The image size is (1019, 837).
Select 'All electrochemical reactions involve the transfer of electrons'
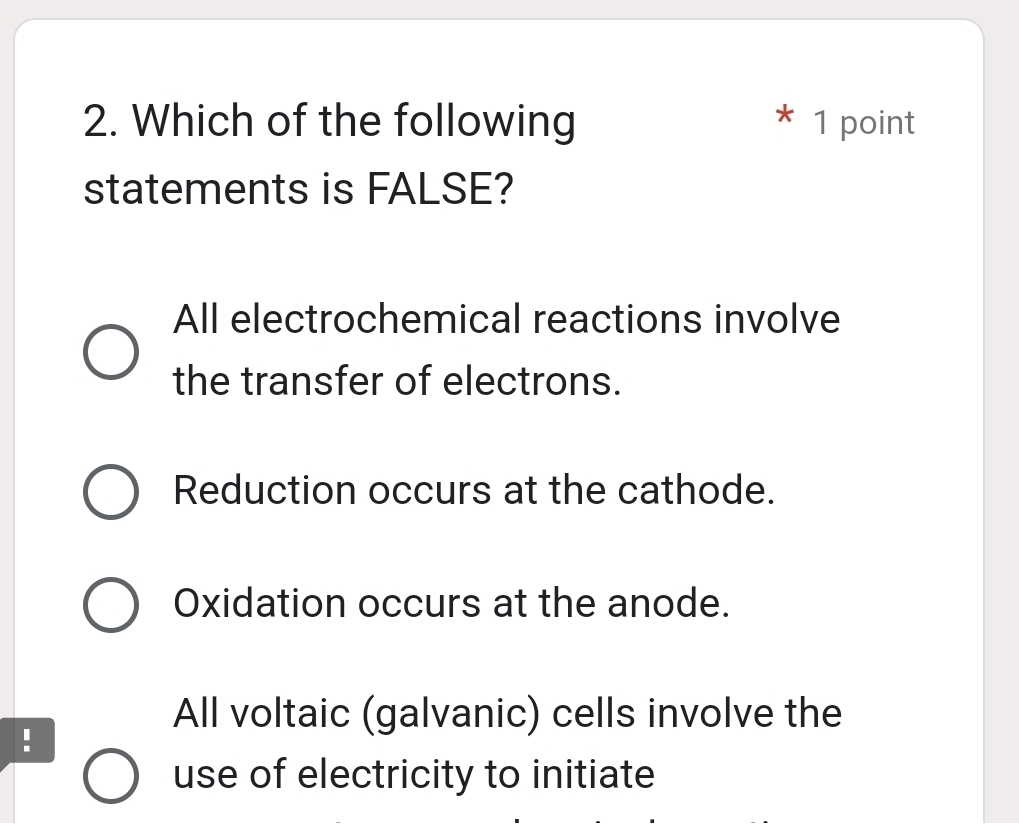[110, 350]
